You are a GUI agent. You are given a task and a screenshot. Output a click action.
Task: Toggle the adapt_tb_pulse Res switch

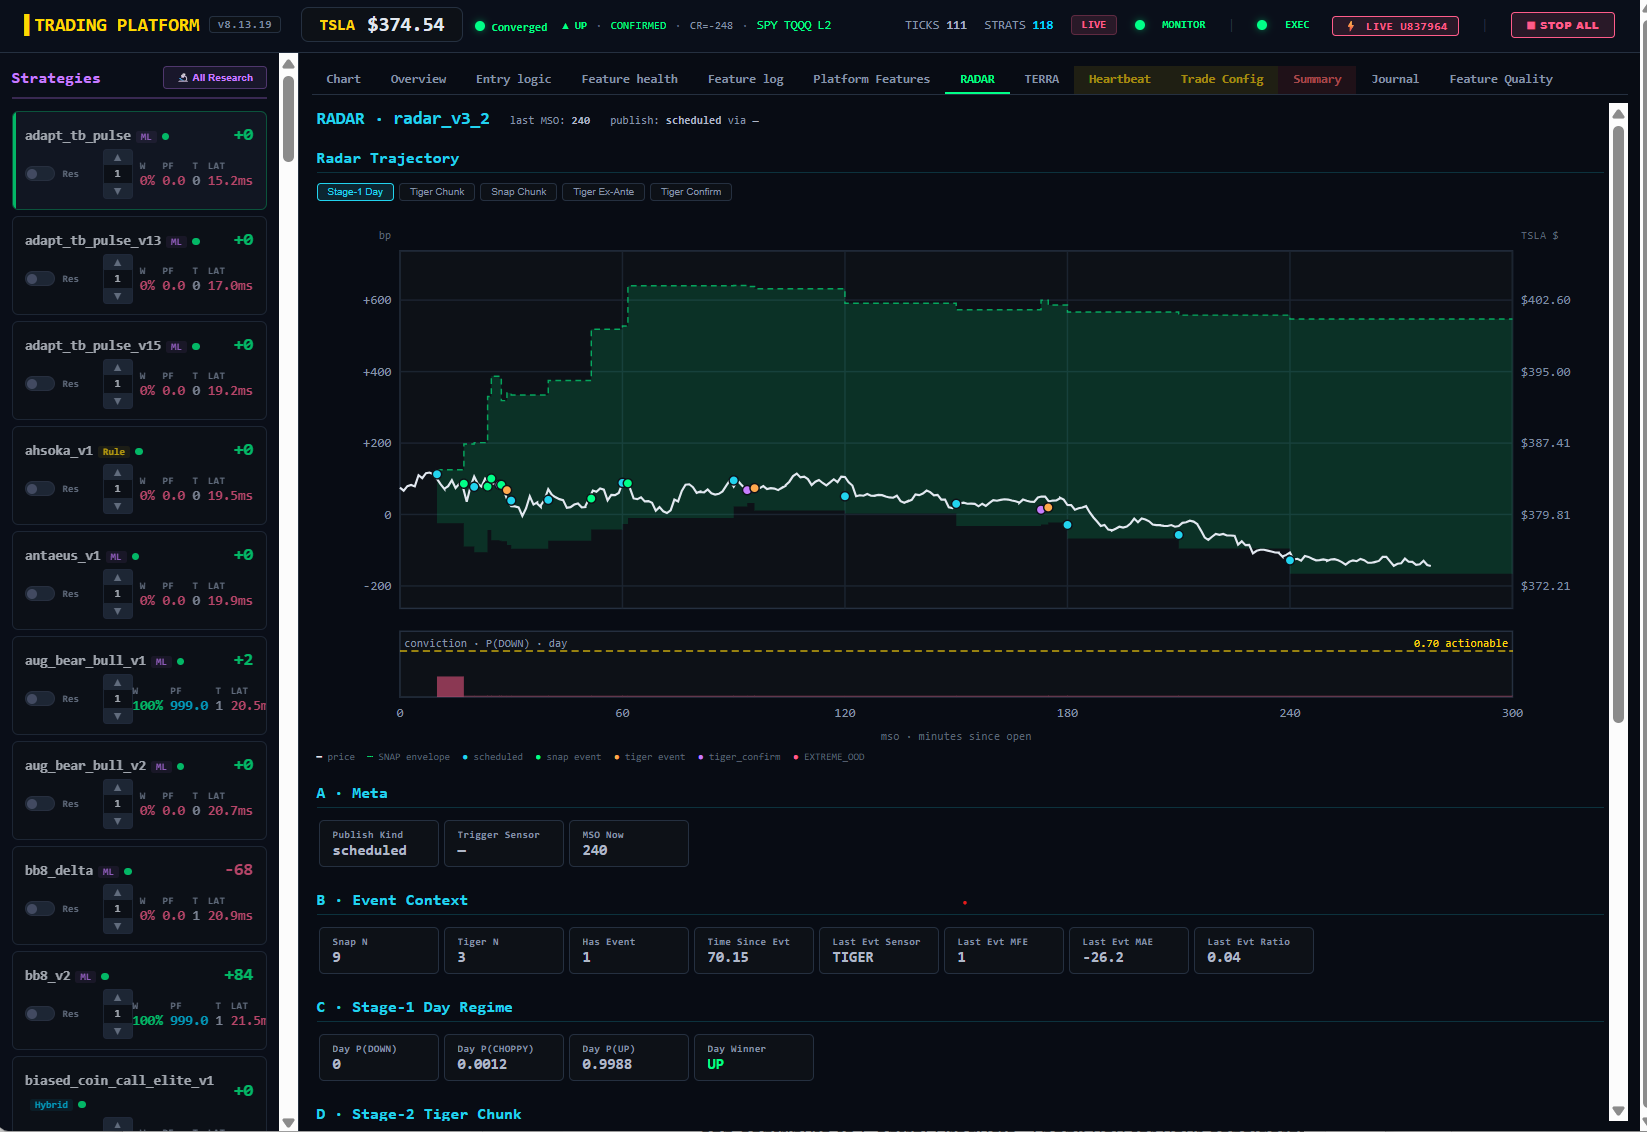coord(40,174)
